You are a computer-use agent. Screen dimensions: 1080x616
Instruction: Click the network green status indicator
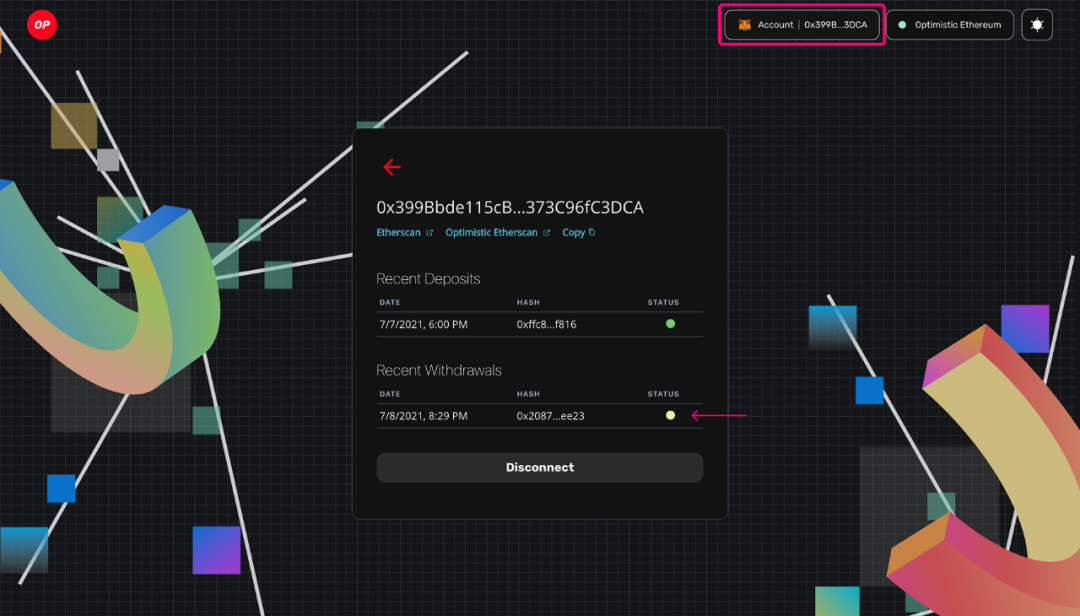[902, 25]
